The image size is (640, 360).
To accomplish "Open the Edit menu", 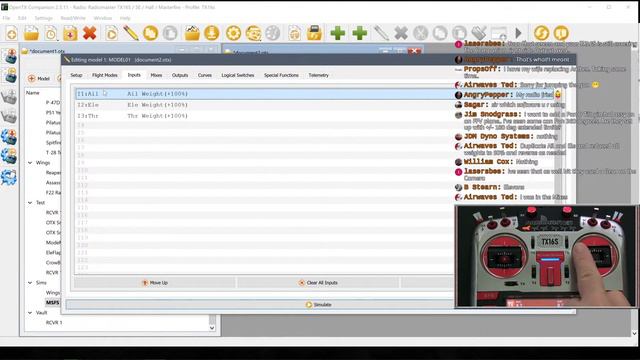I will pyautogui.click(x=22, y=18).
